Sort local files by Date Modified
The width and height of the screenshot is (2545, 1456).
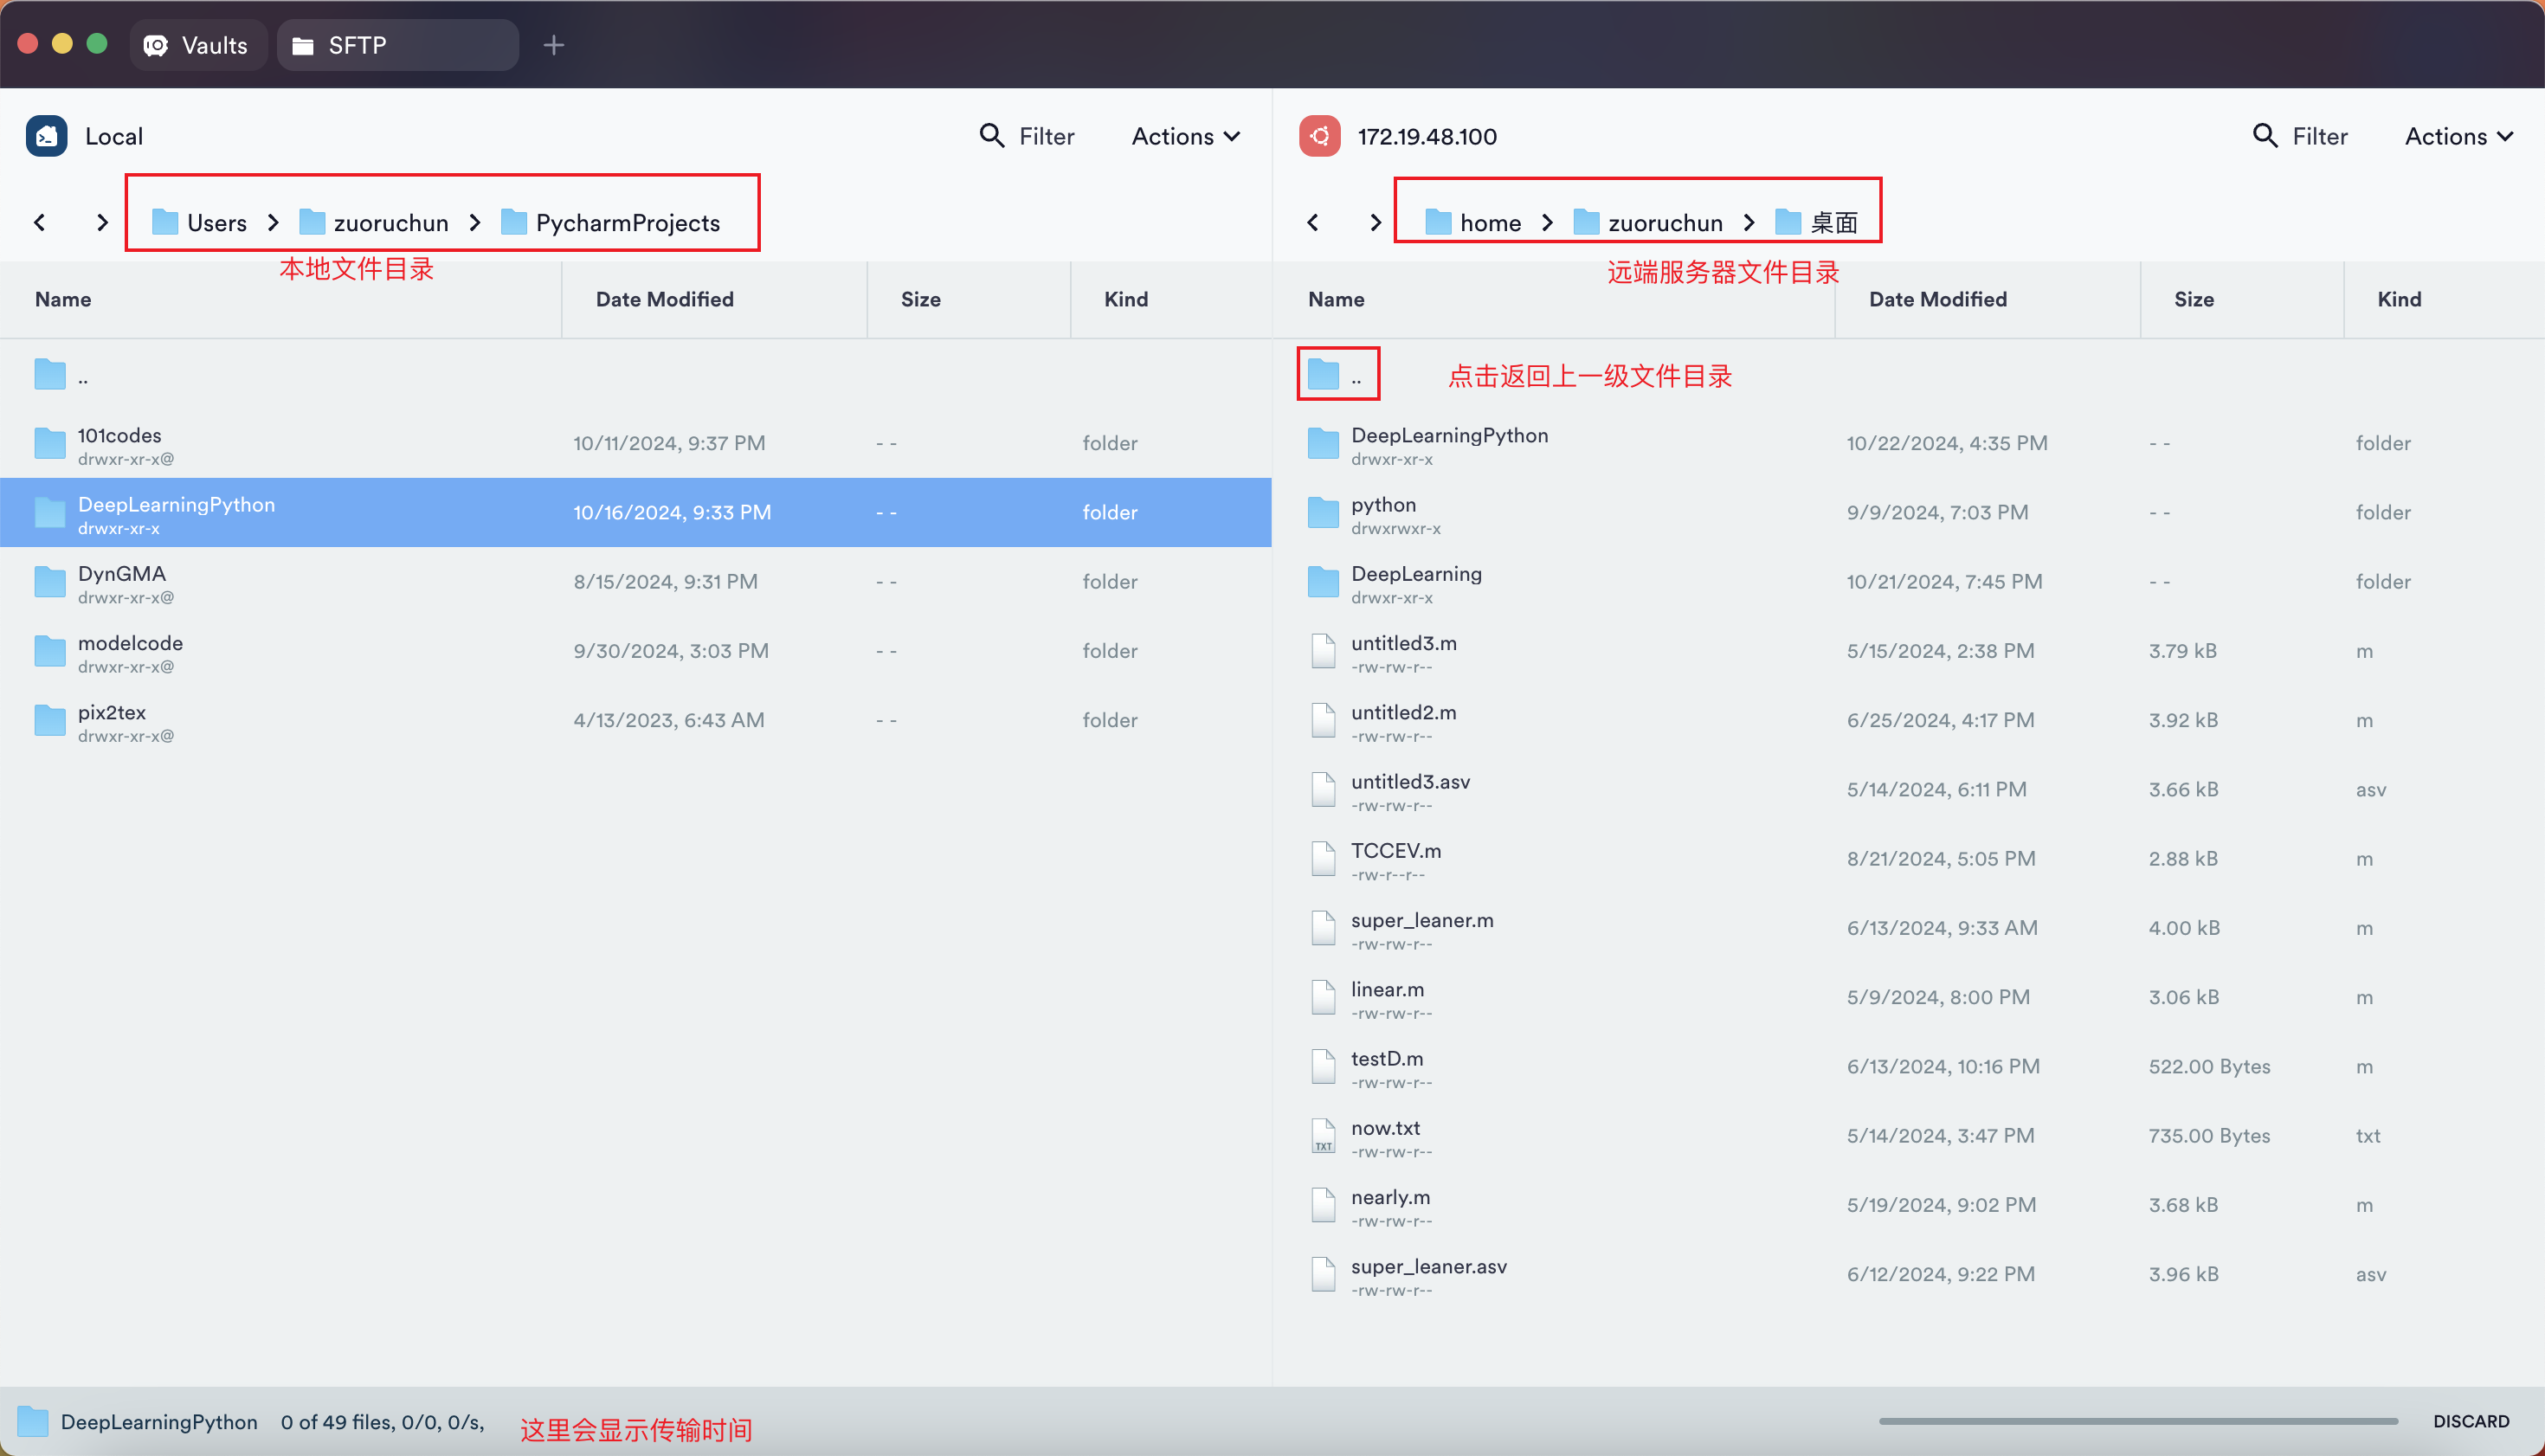(x=664, y=299)
